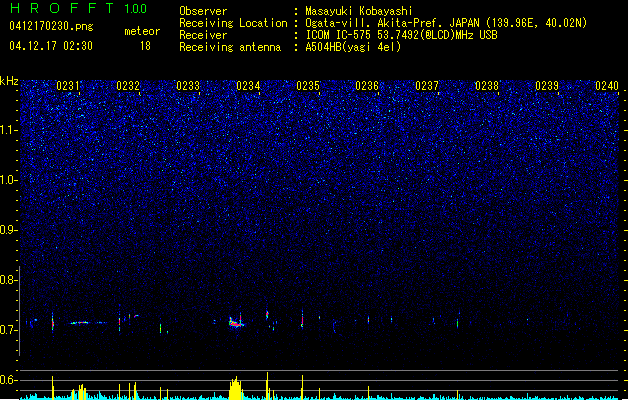Viewport: 629px width, 400px height.
Task: Click the kHz axis unit label
Action: point(9,81)
